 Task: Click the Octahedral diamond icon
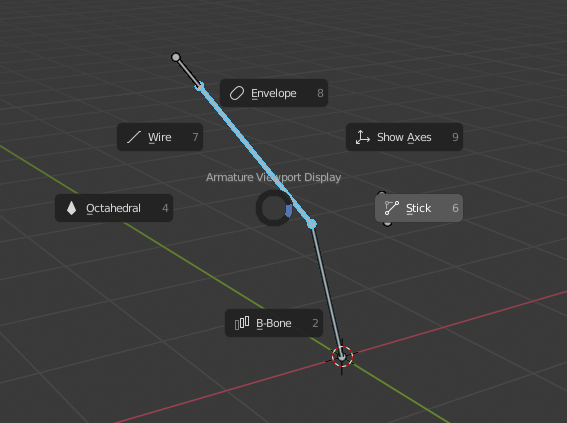tap(72, 208)
